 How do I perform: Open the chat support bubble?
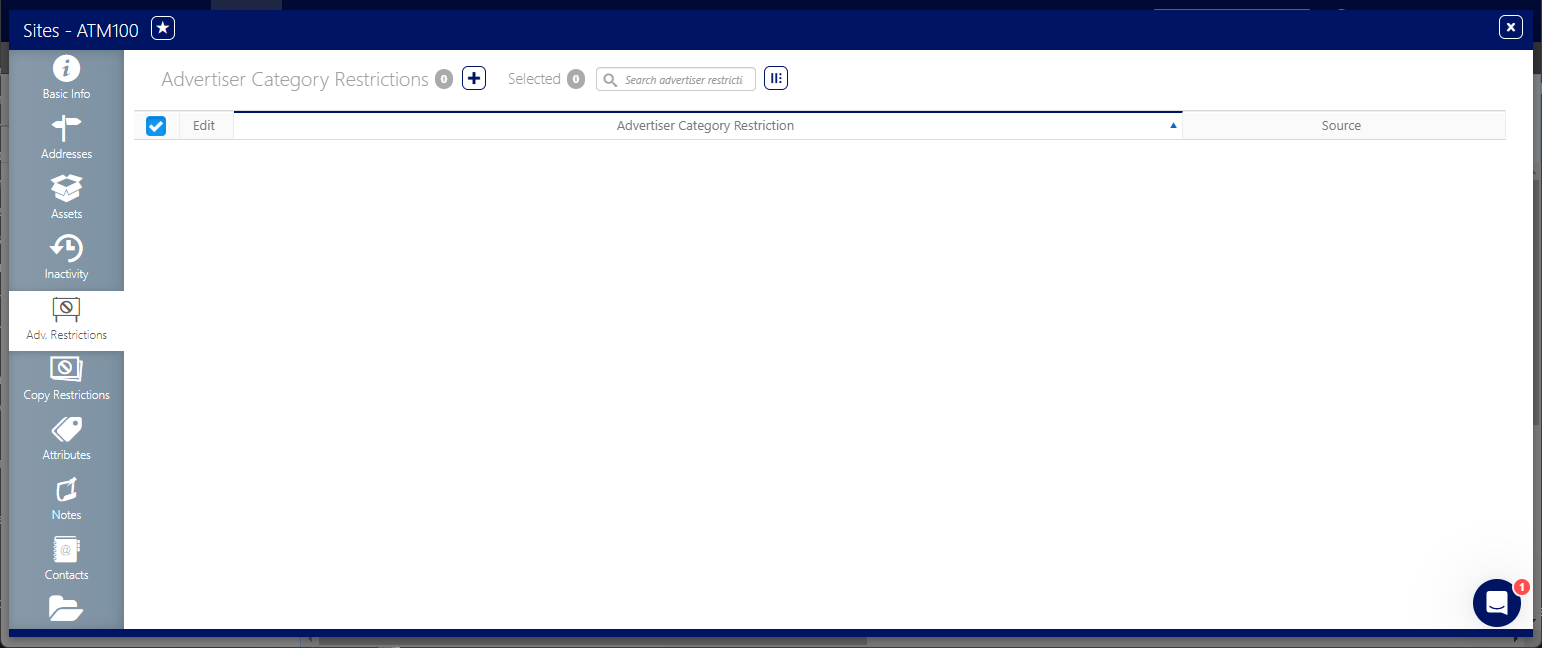click(1497, 603)
